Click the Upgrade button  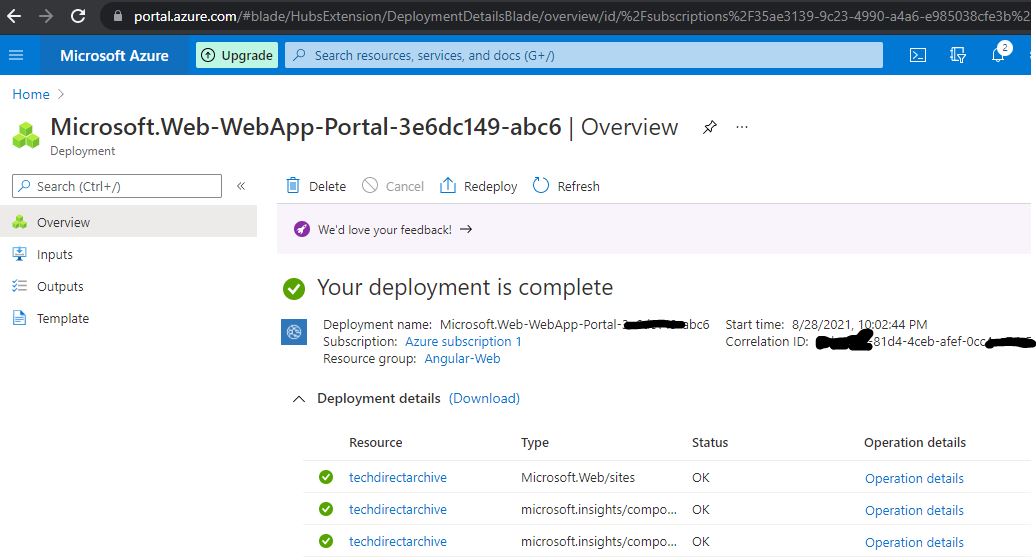(x=237, y=55)
